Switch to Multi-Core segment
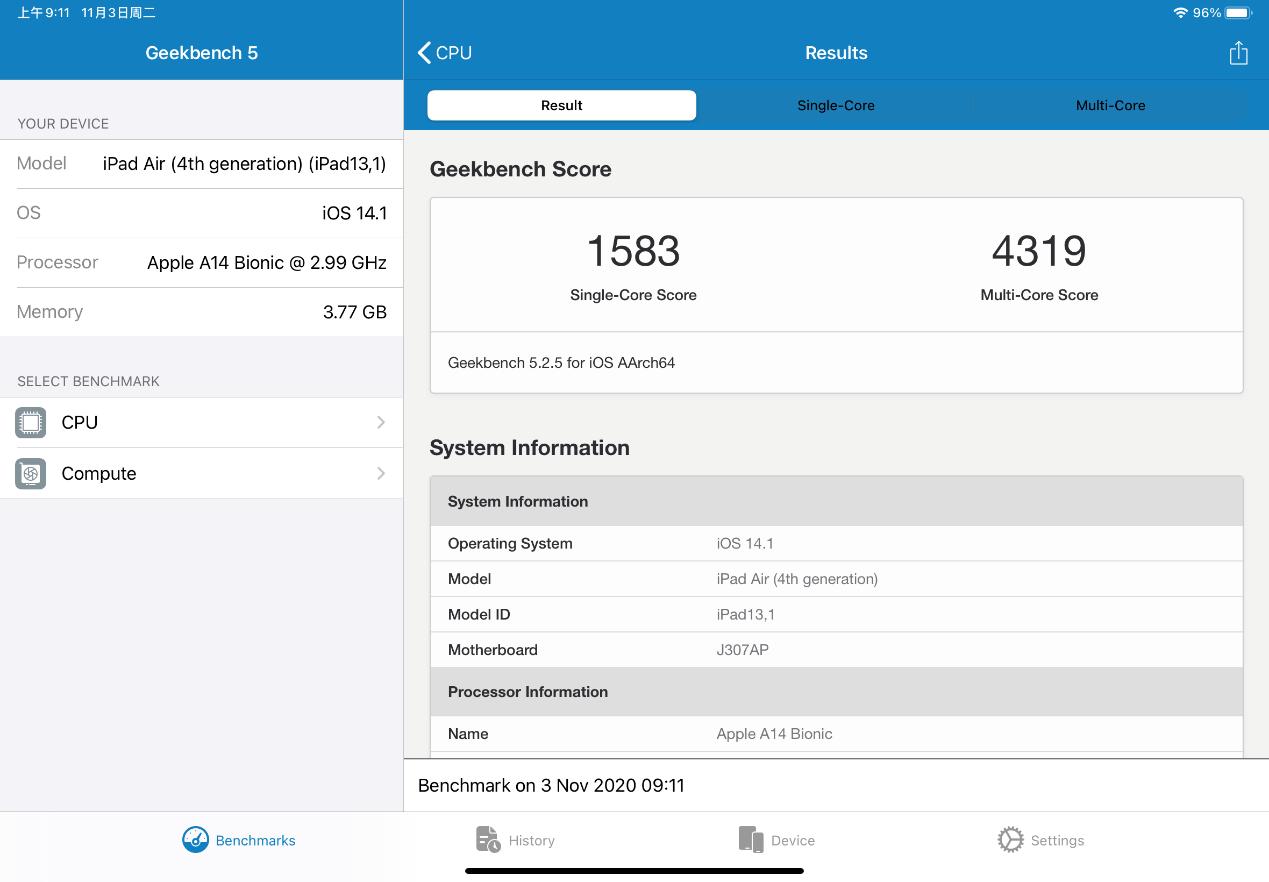The image size is (1269, 882). click(x=1110, y=105)
